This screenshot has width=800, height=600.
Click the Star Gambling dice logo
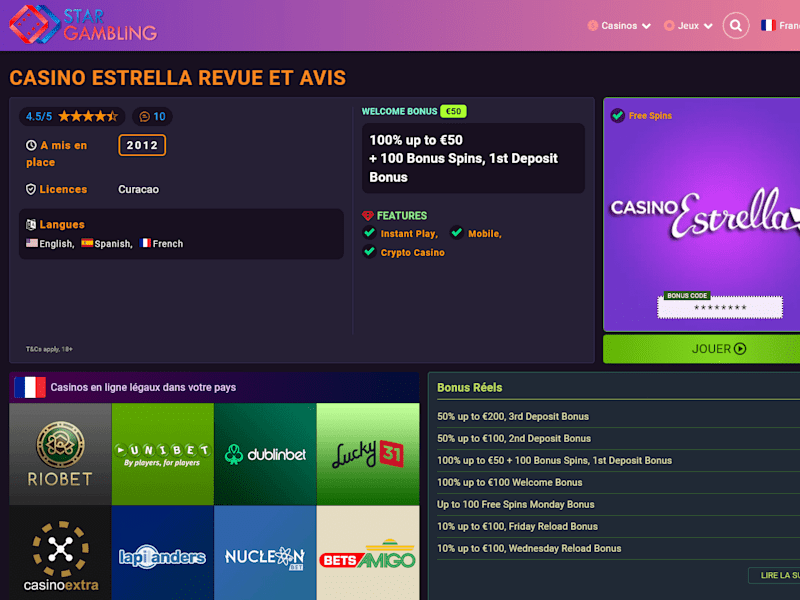click(35, 24)
